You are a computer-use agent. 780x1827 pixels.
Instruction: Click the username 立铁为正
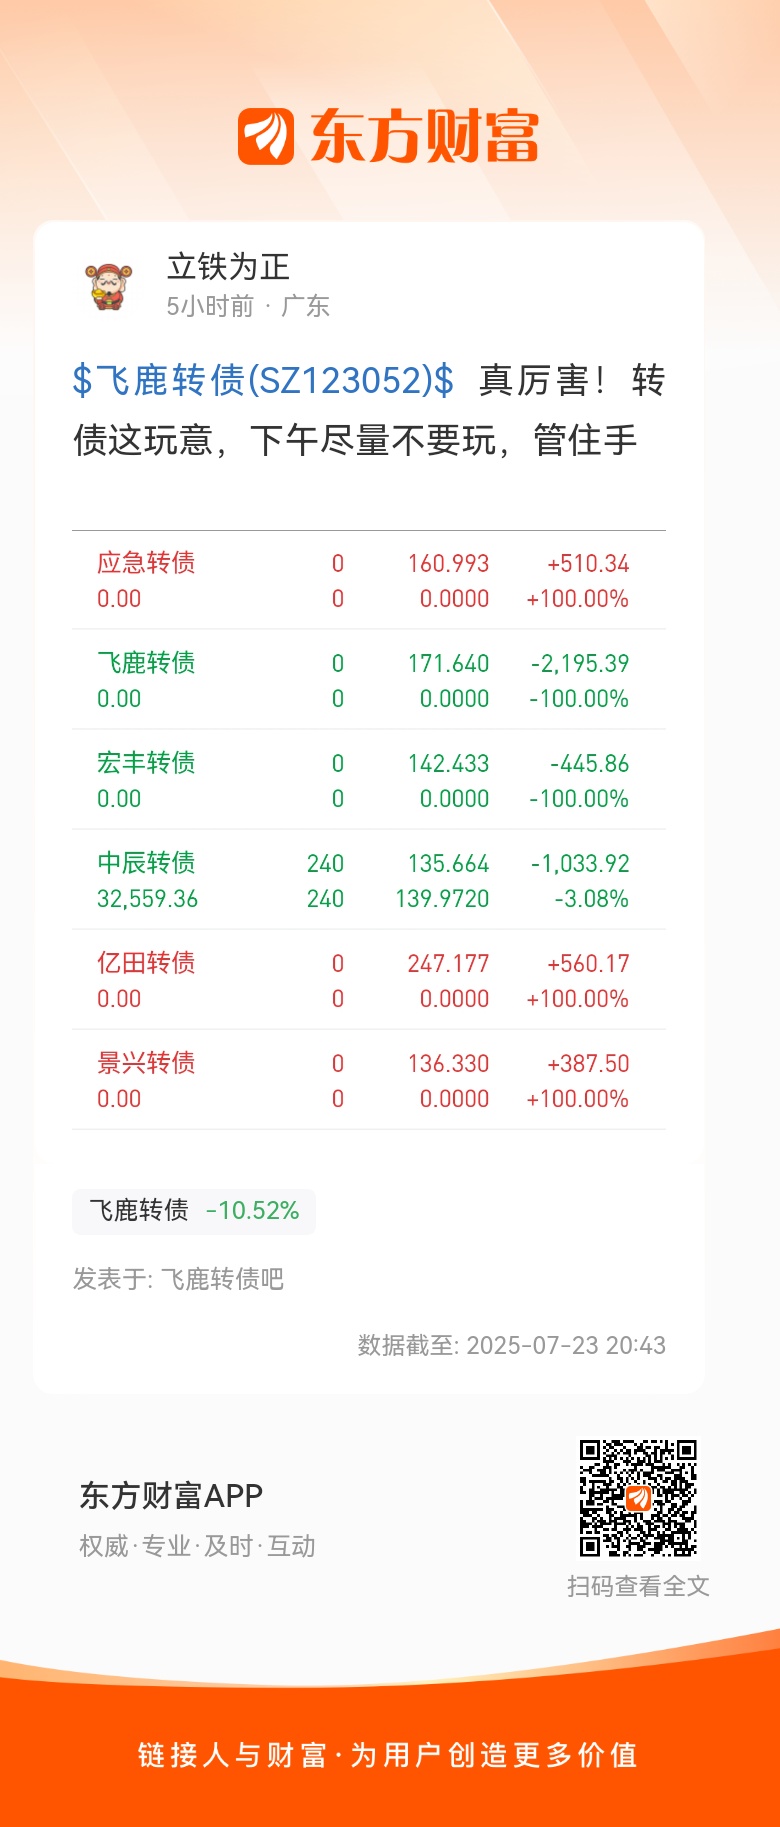coord(228,267)
